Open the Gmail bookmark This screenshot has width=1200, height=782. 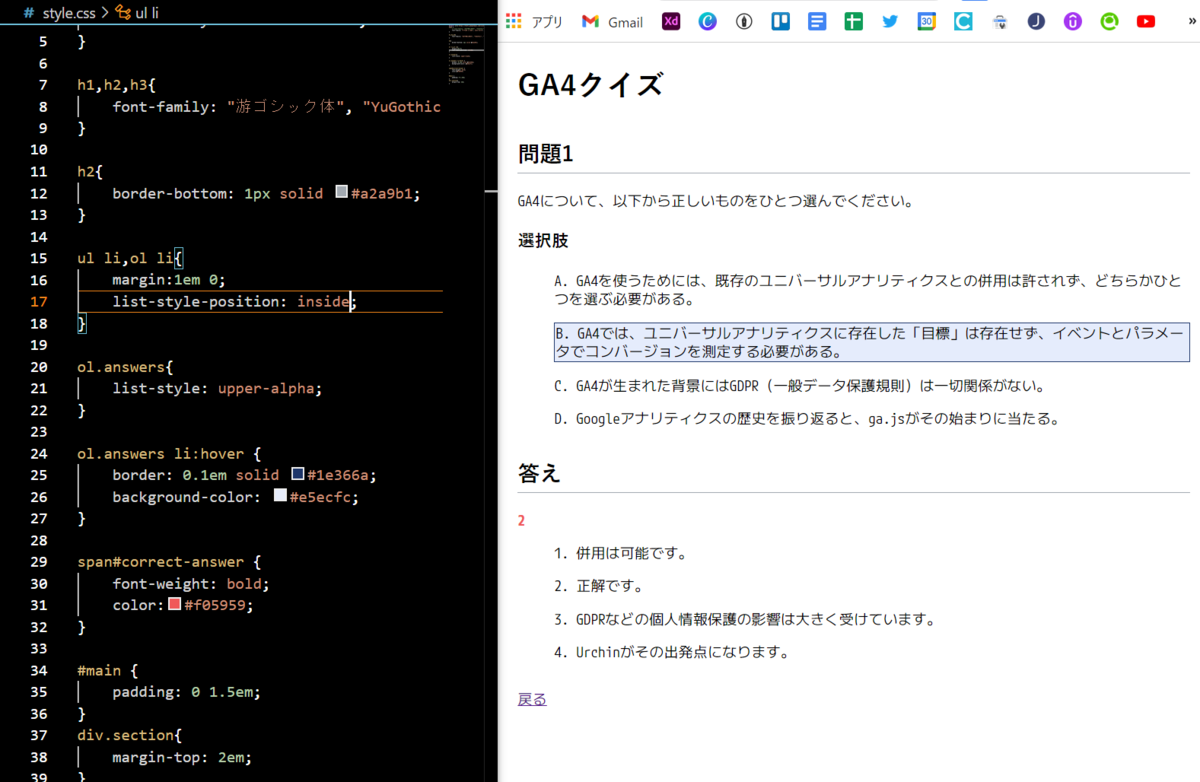(x=612, y=21)
